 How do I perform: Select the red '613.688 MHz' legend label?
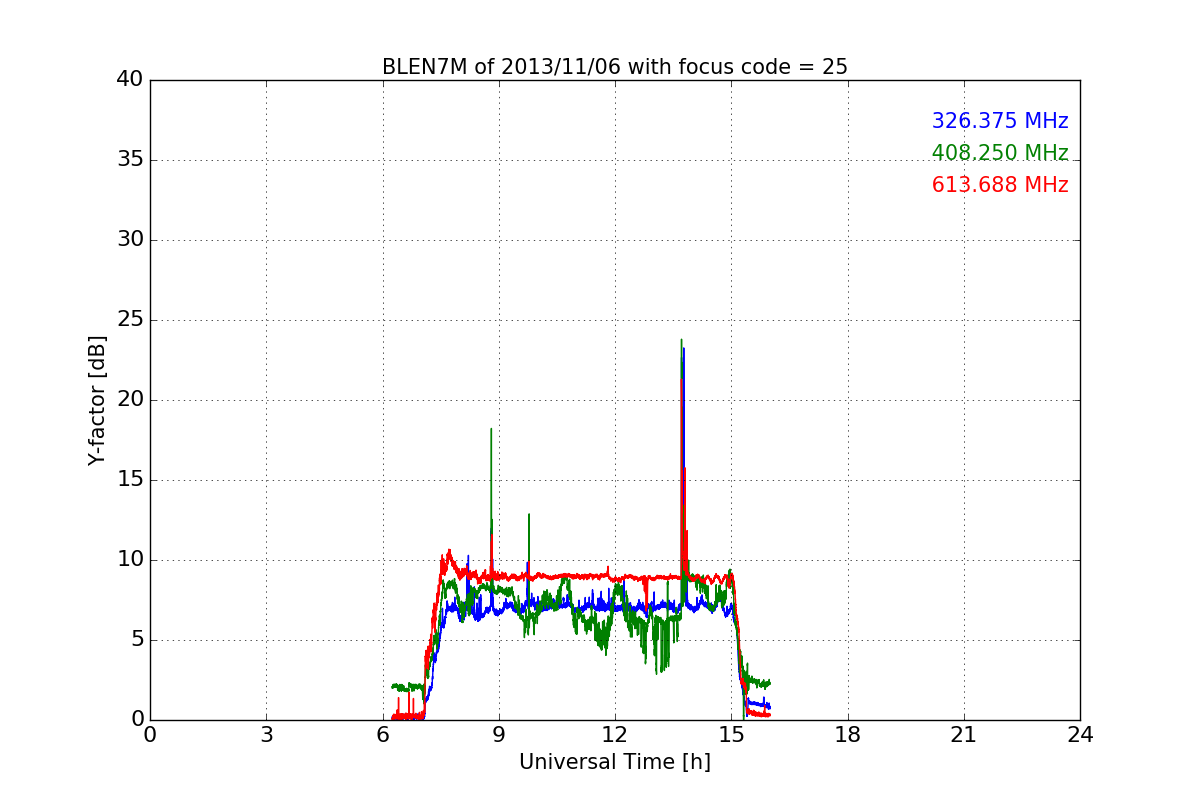[x=1000, y=185]
